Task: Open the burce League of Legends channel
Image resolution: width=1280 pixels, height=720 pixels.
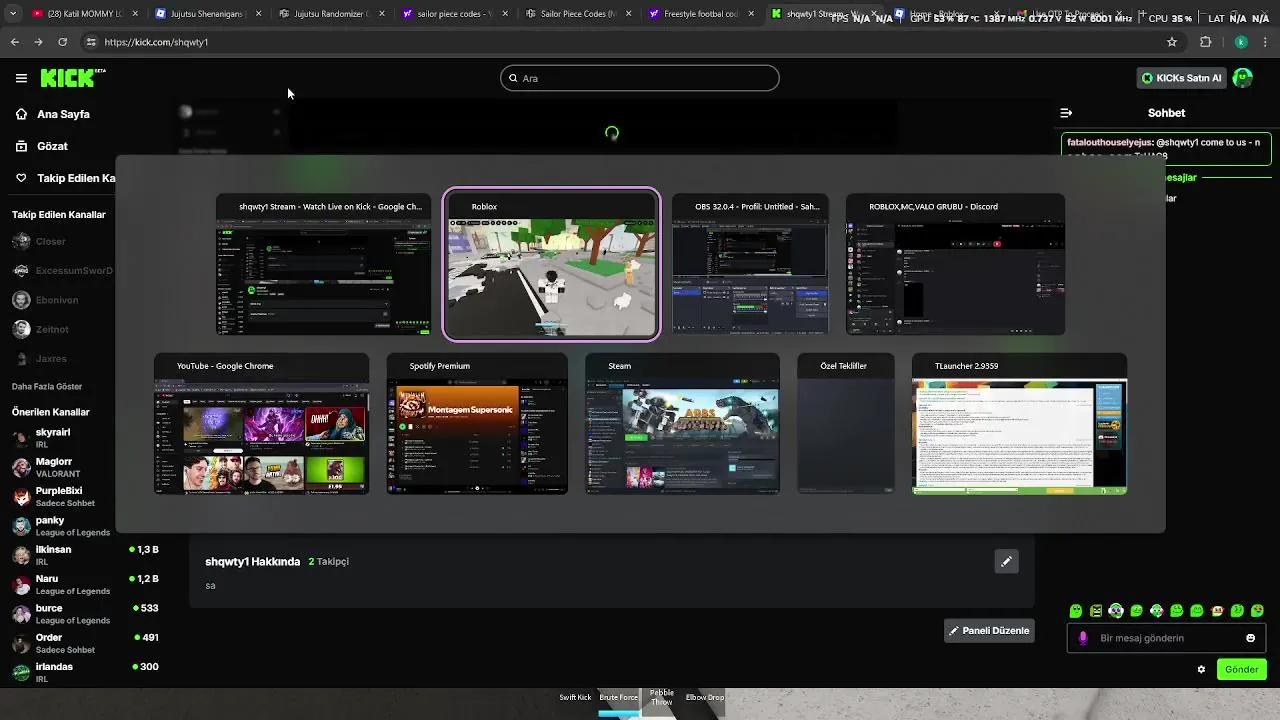Action: 85,614
